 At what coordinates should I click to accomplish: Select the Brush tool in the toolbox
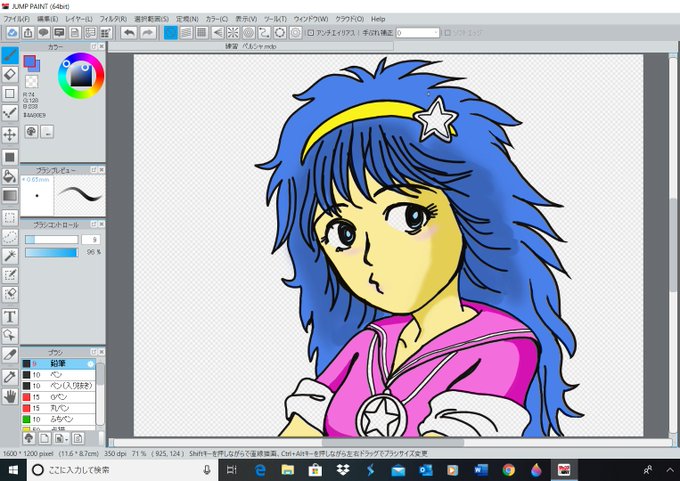[10, 56]
